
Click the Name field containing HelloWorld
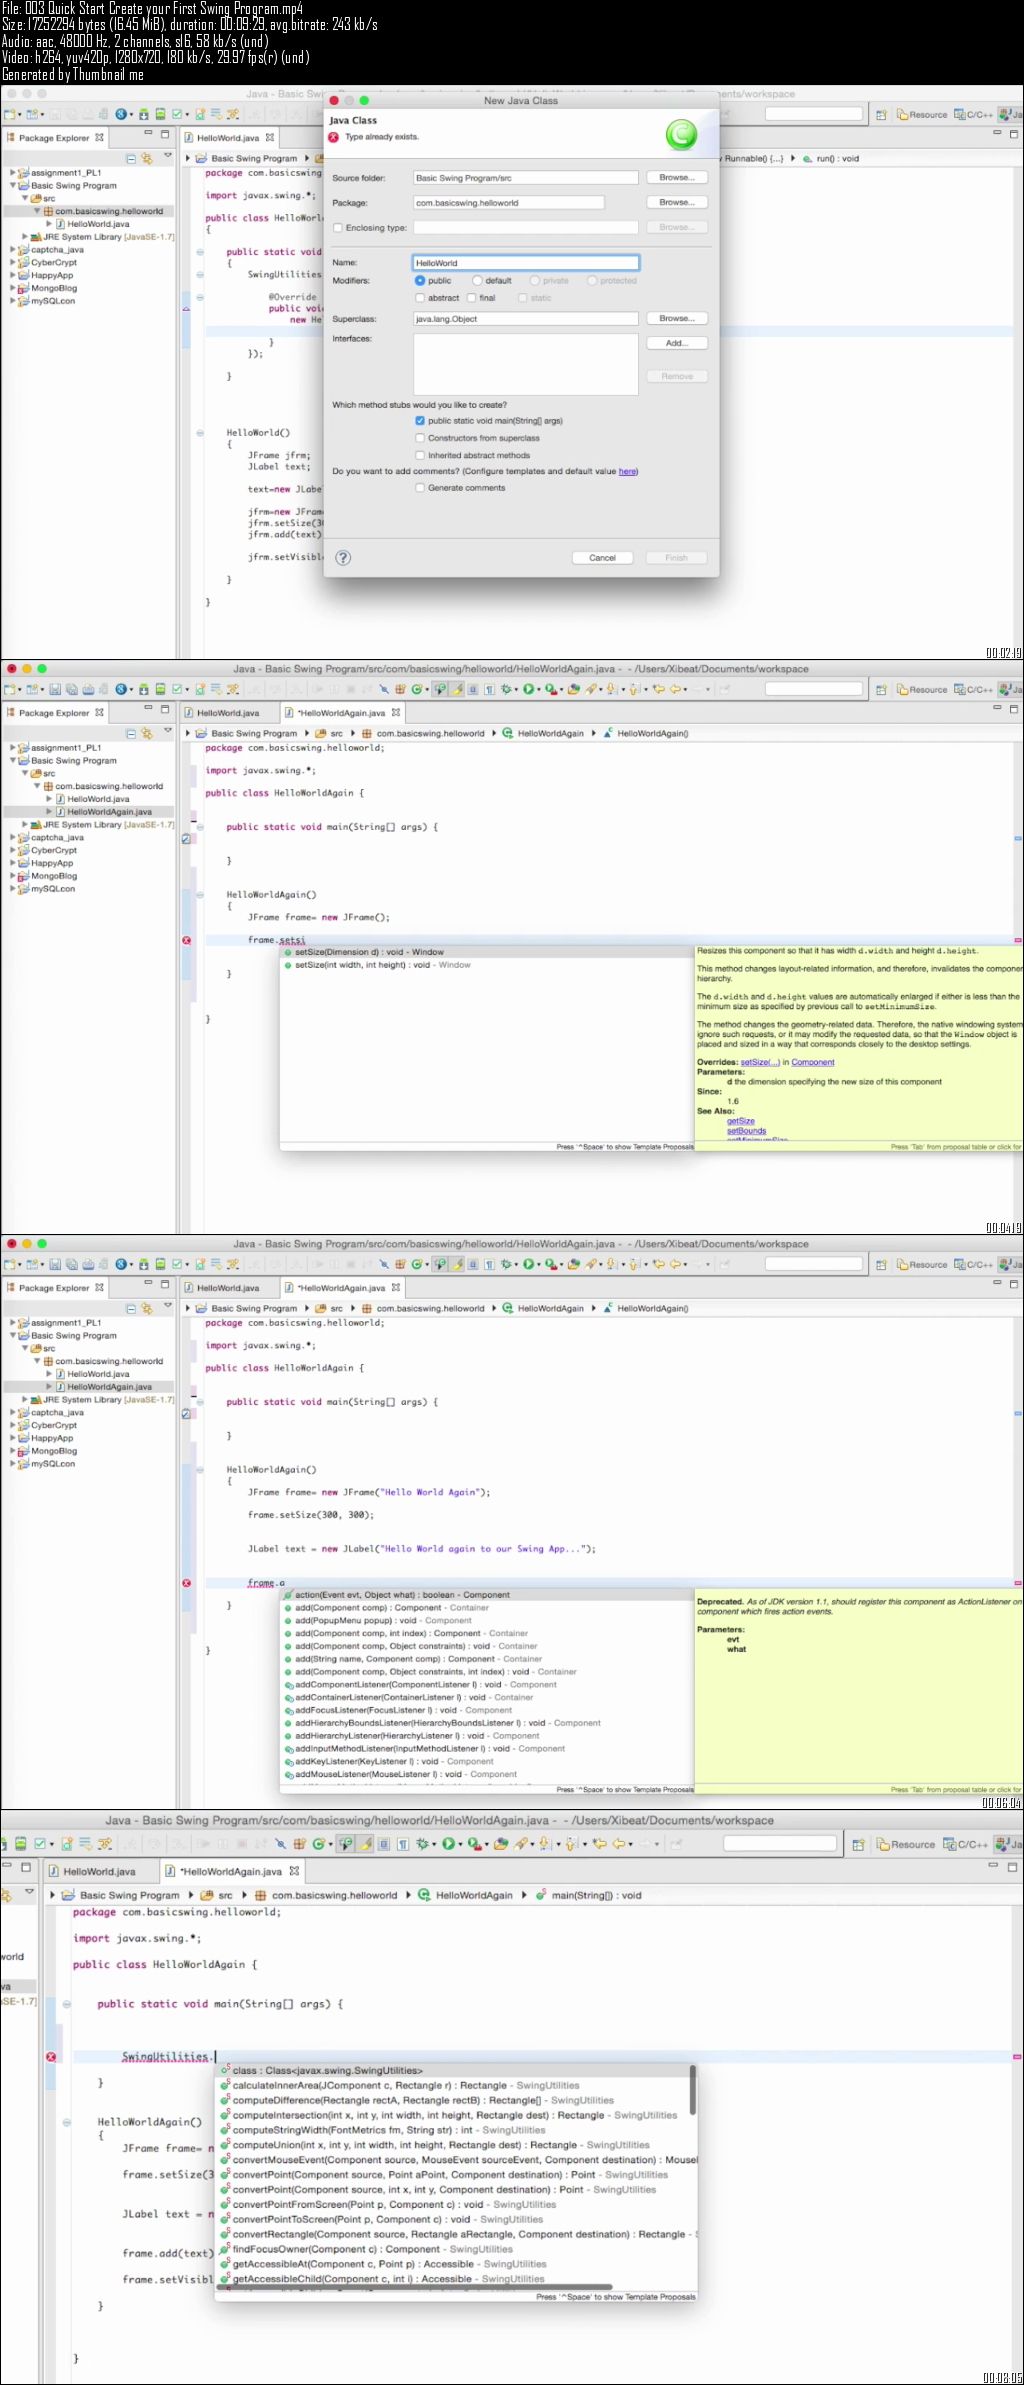point(526,263)
